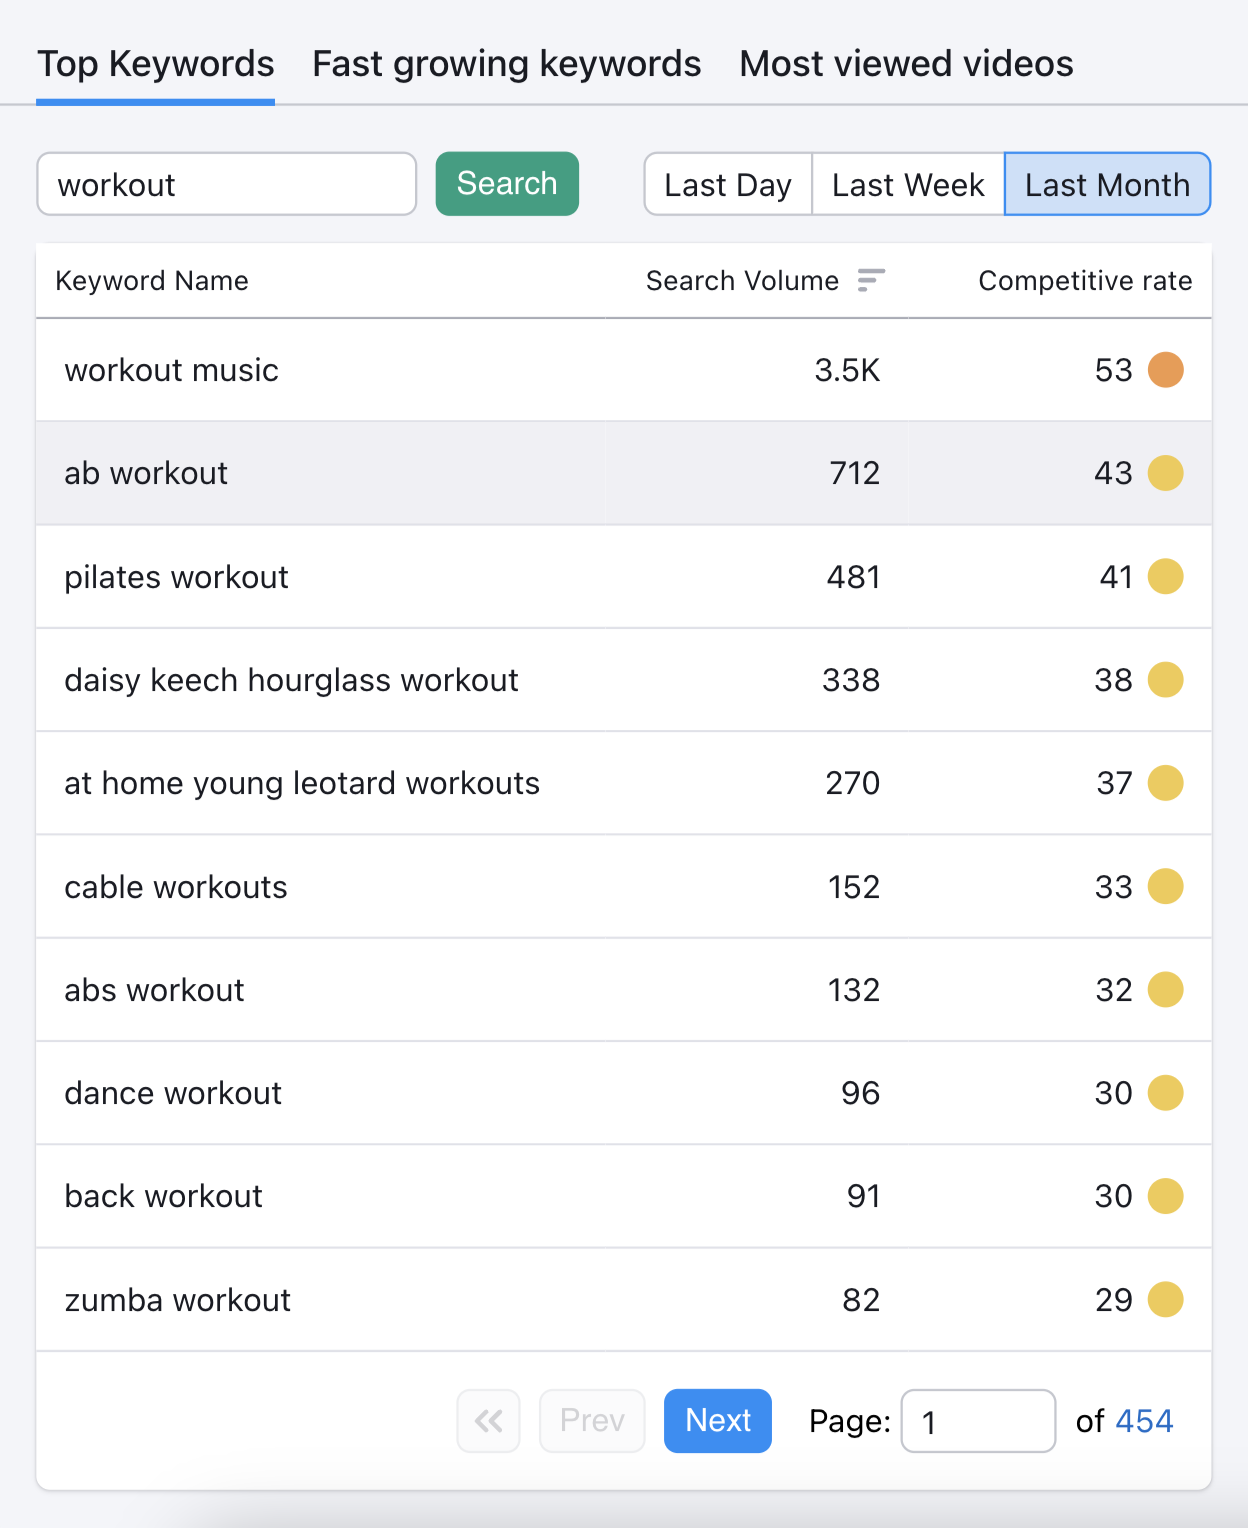Enable the Last Day time filter
Screen dimensions: 1248x1528
click(x=728, y=184)
